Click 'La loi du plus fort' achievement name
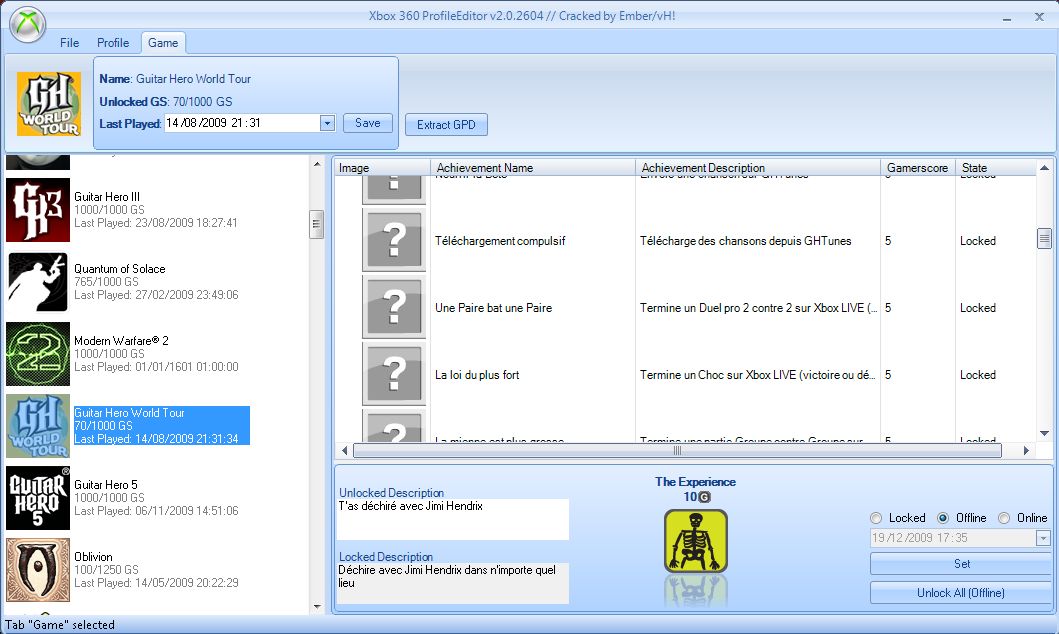This screenshot has width=1059, height=634. point(477,375)
